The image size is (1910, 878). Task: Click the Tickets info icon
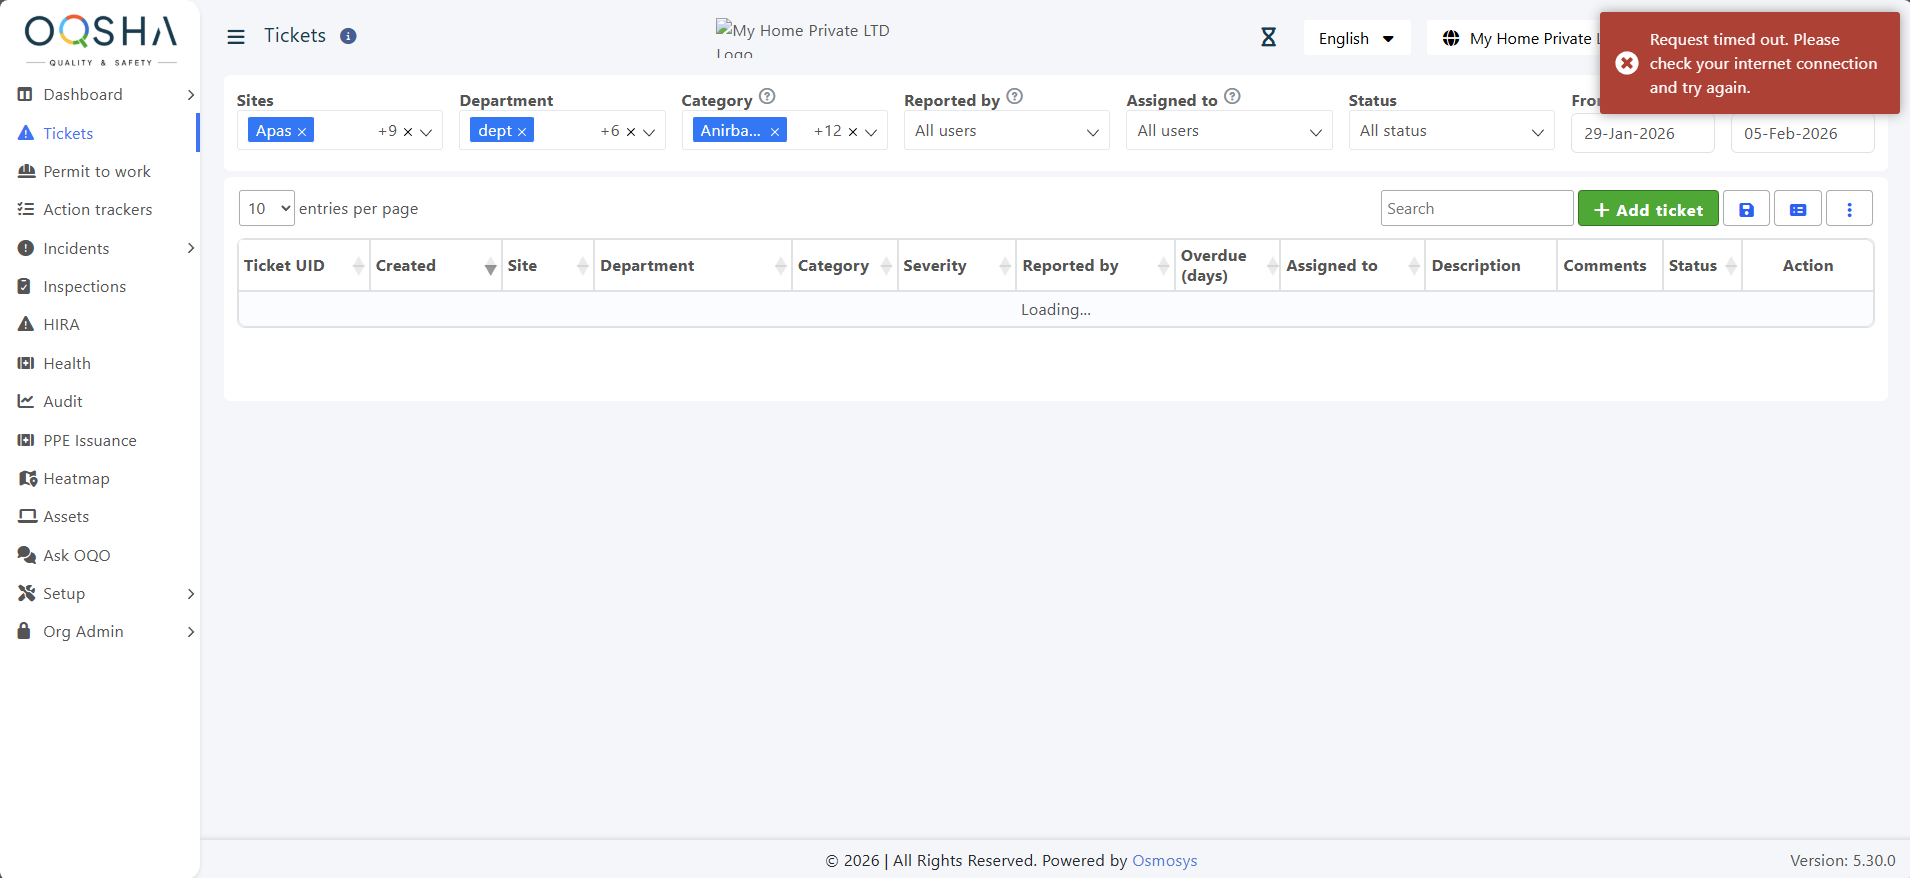(348, 36)
